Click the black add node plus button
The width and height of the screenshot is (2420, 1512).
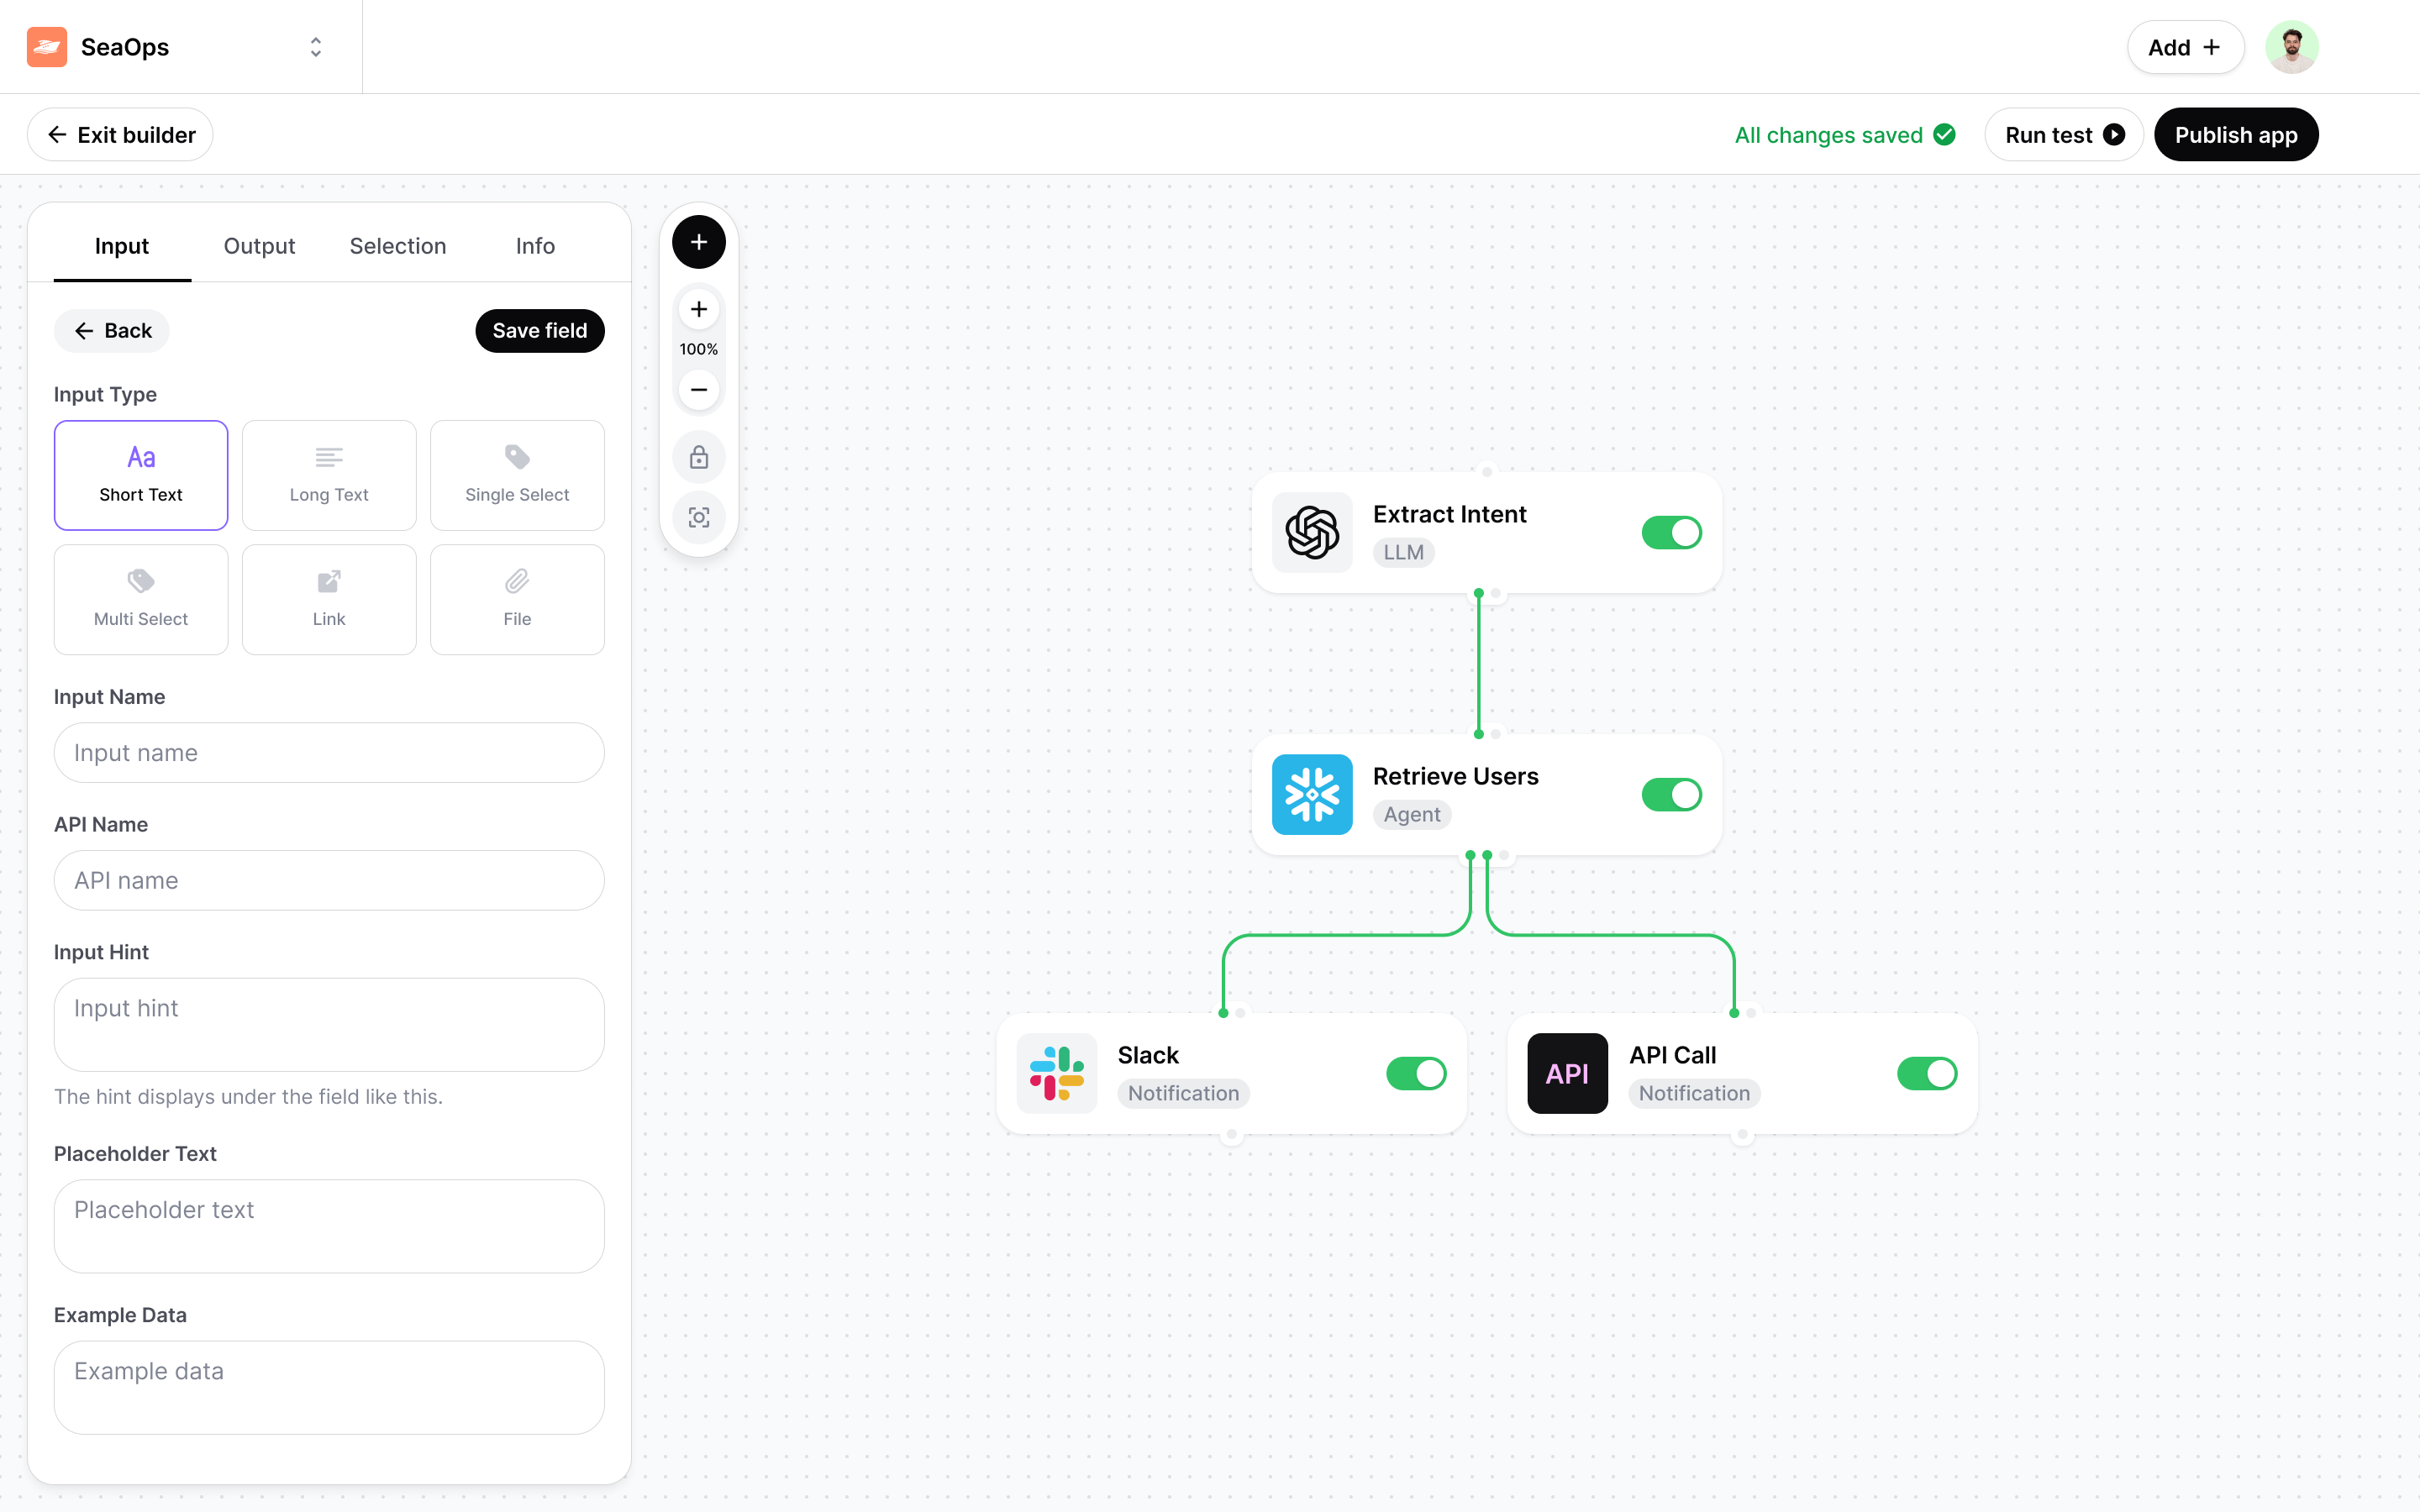[698, 242]
